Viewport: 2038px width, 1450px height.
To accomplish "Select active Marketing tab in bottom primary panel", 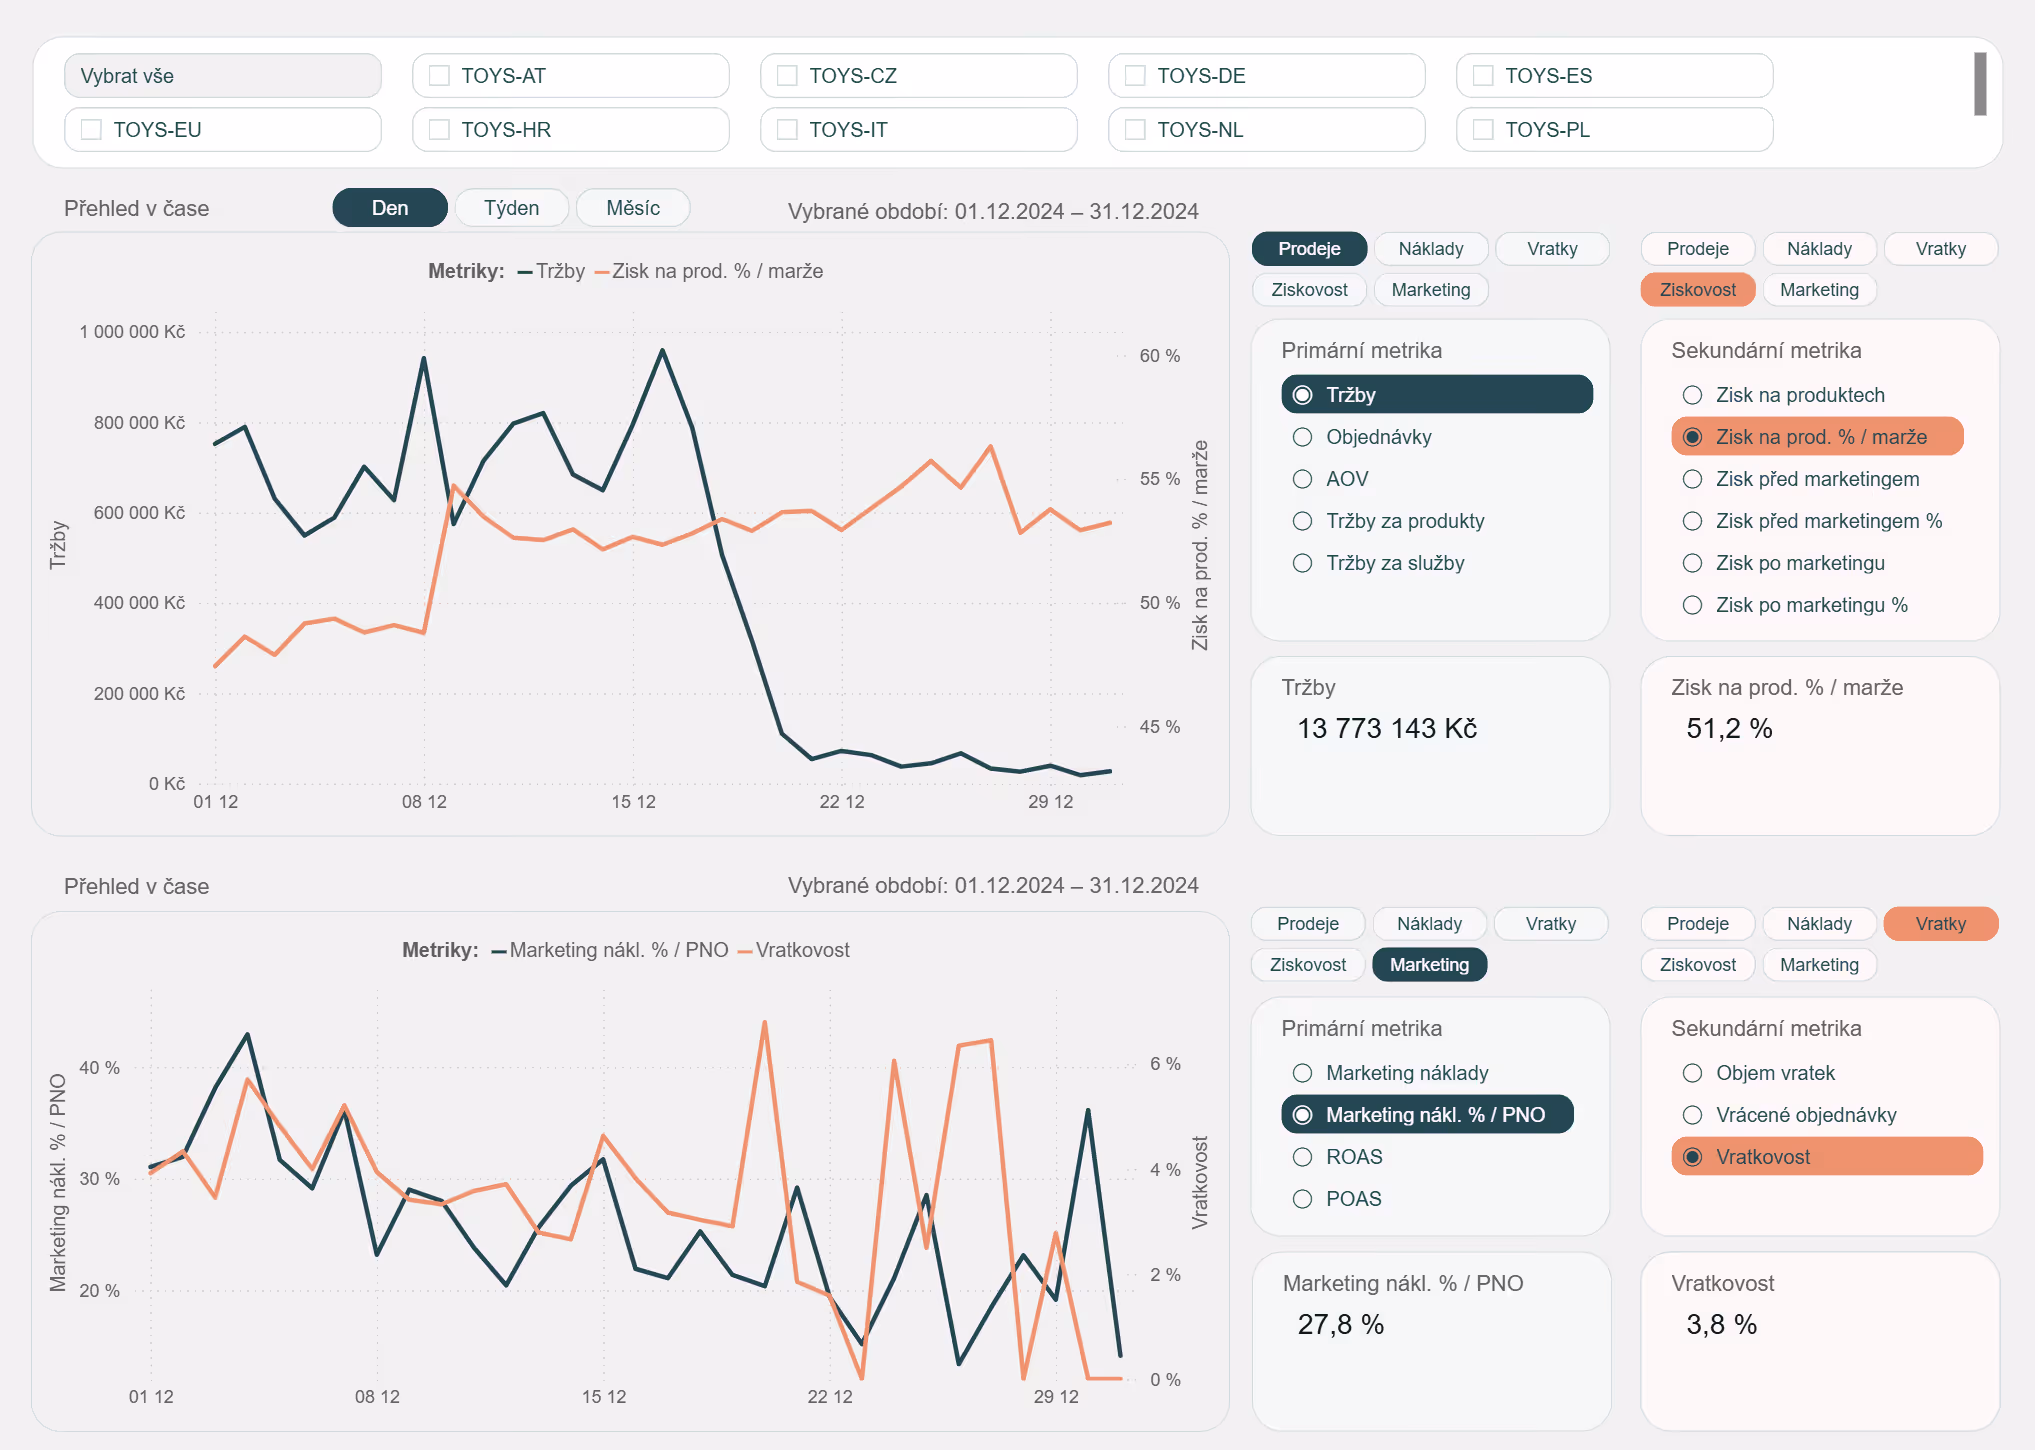I will [x=1430, y=965].
